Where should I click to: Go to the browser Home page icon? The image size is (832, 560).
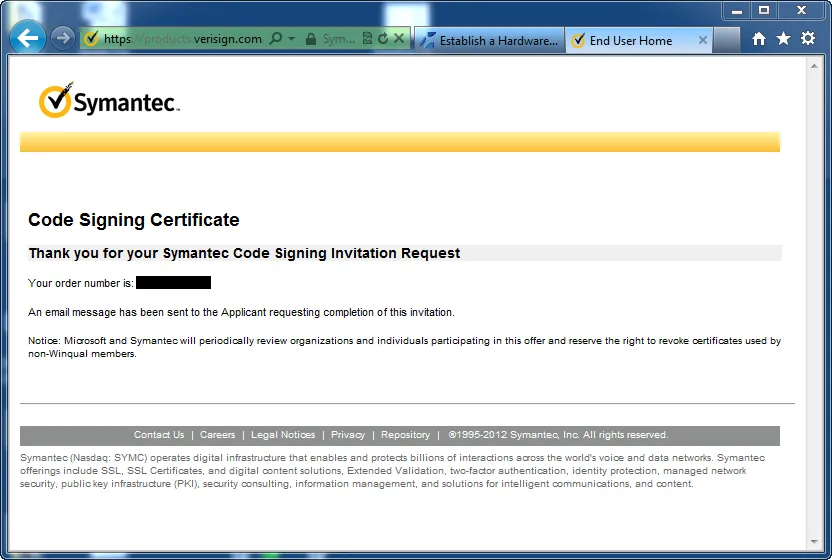759,38
